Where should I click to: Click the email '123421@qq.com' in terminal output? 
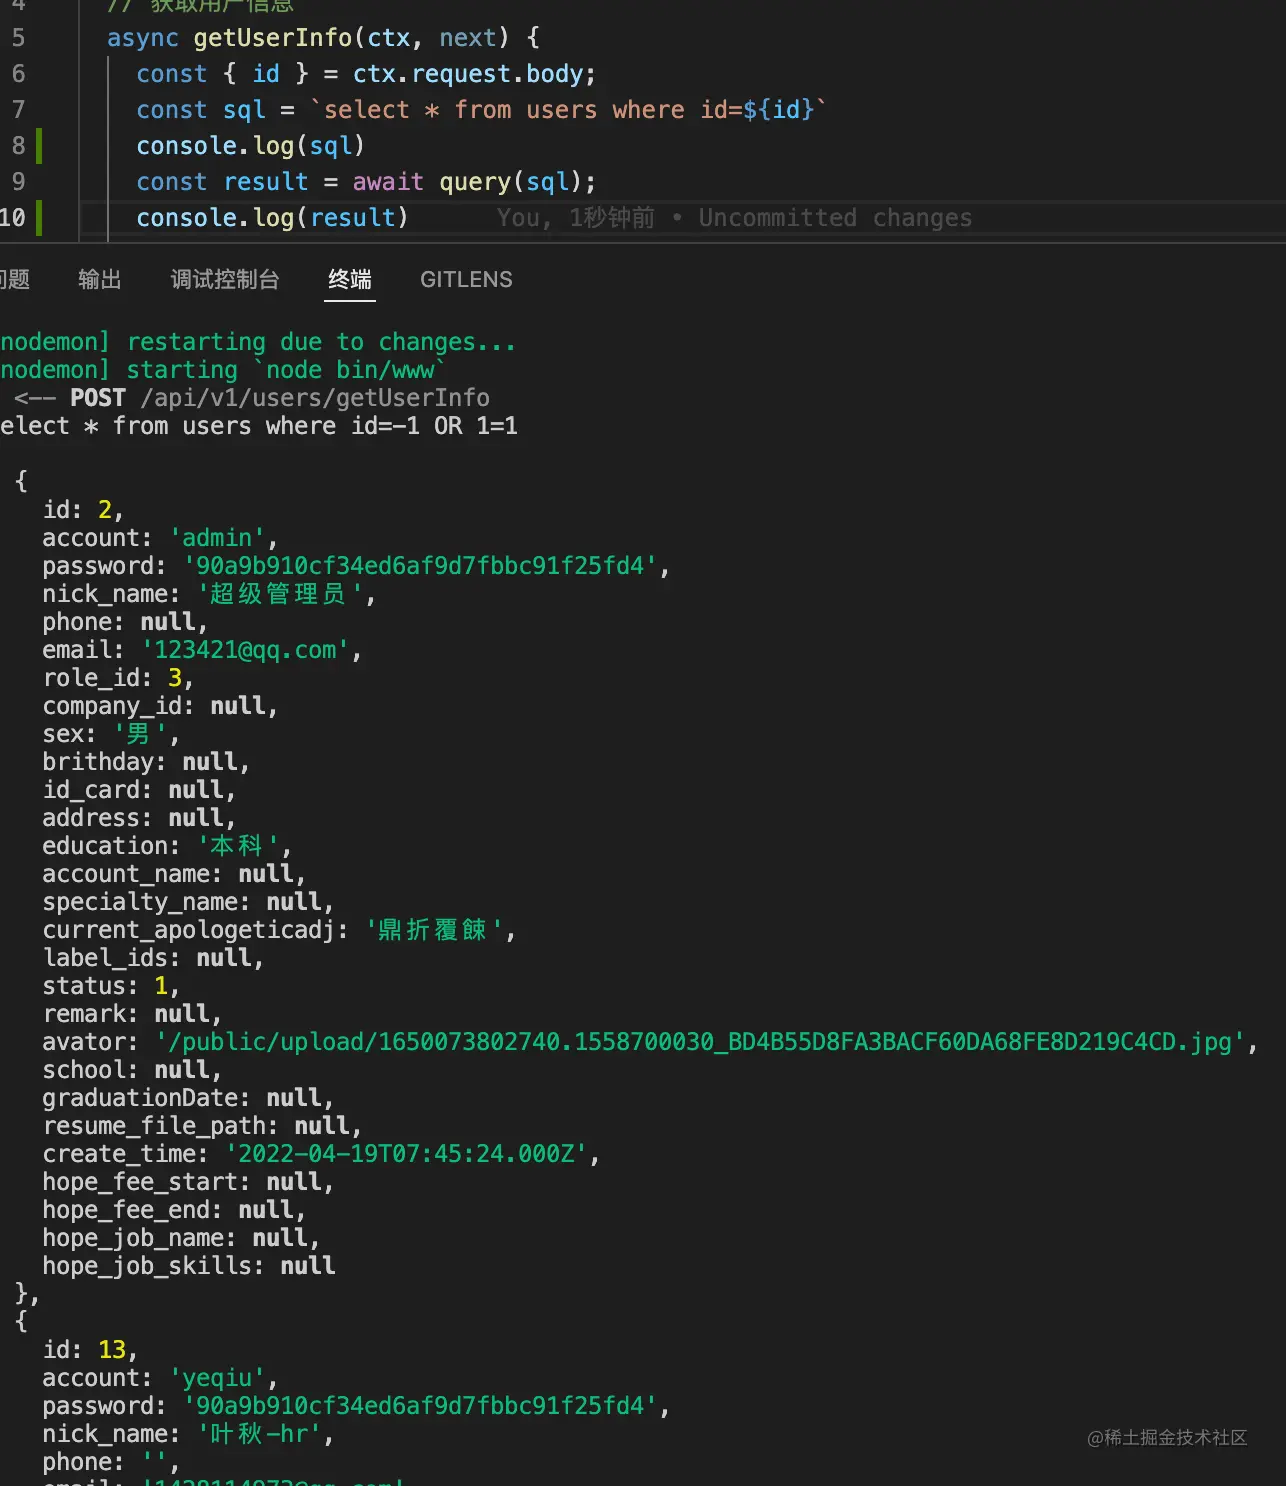[243, 649]
